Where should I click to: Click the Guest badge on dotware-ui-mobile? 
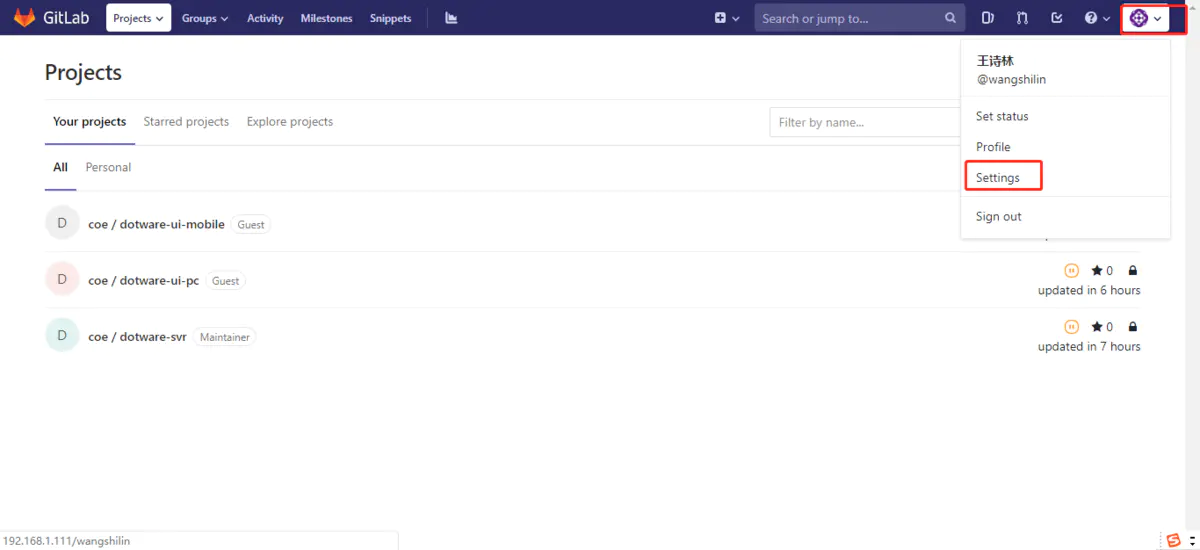[x=251, y=225]
